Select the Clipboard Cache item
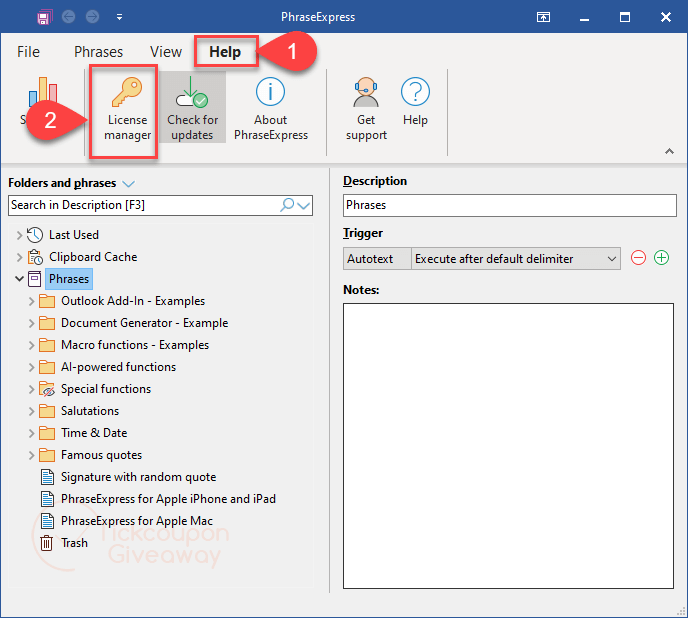The height and width of the screenshot is (618, 688). point(93,257)
